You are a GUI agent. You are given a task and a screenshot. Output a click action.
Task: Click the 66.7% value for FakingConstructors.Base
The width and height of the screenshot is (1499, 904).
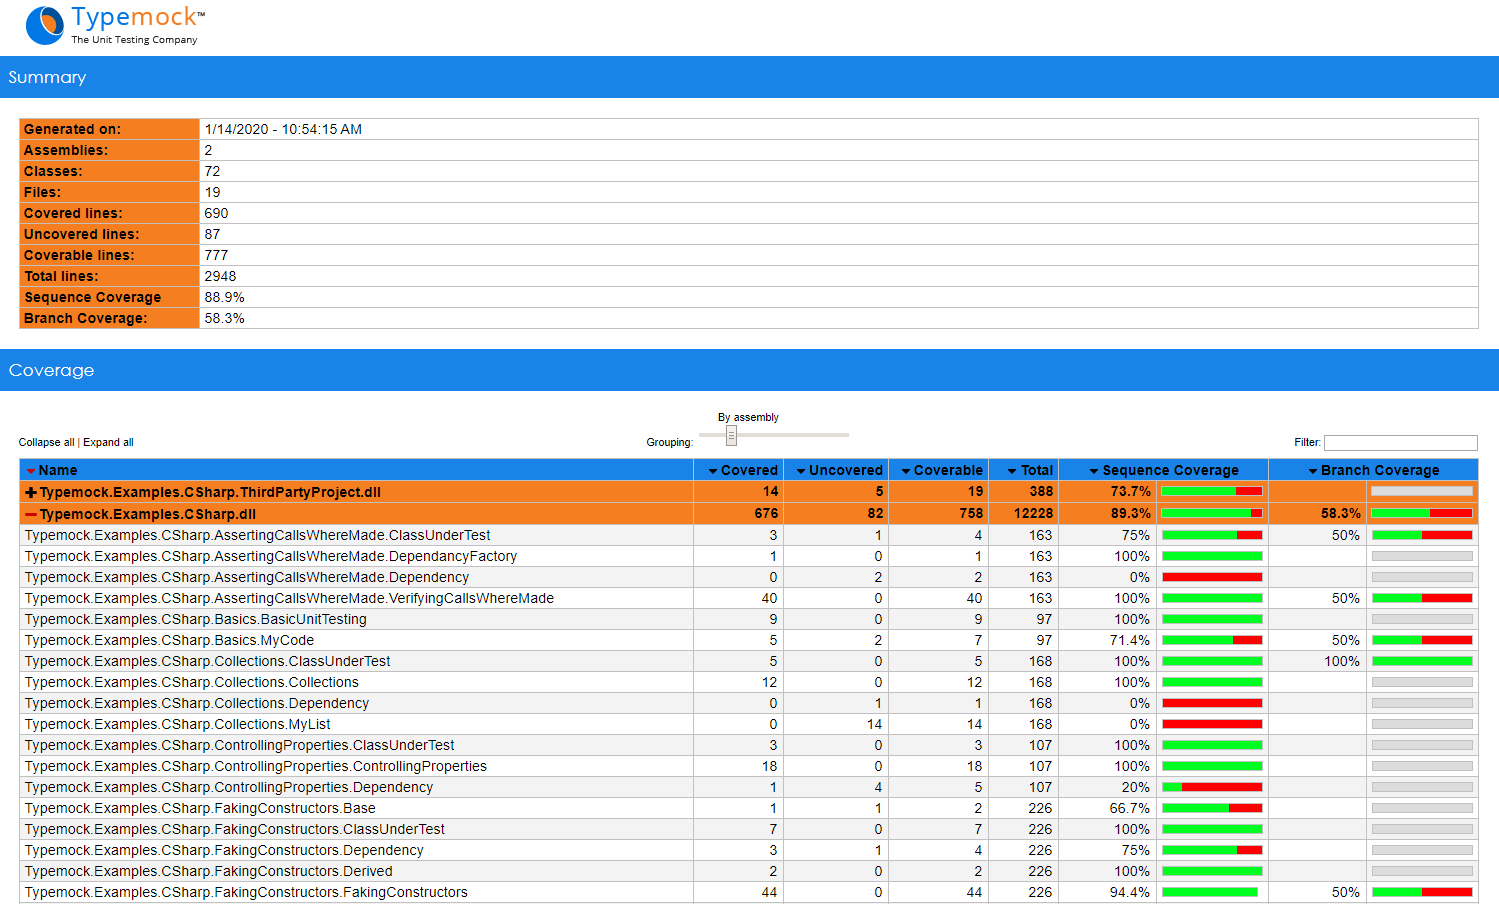coord(1130,808)
